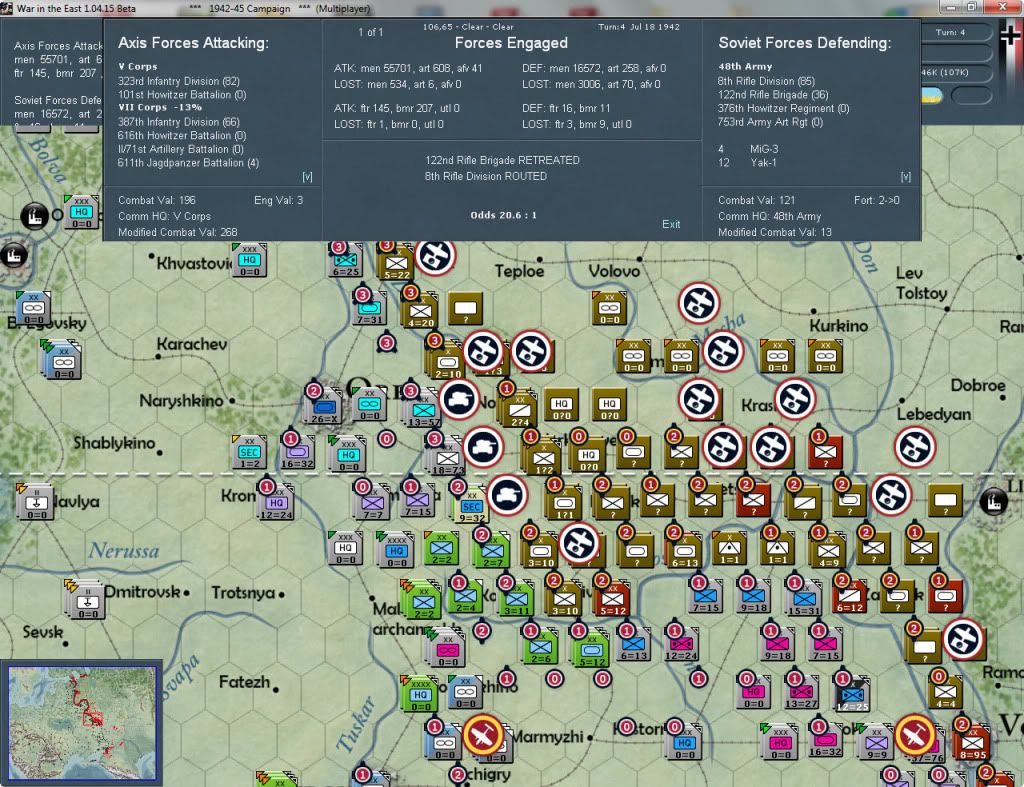1024x787 pixels.
Task: Select the green infantry counter 2=6
Action: [x=541, y=647]
